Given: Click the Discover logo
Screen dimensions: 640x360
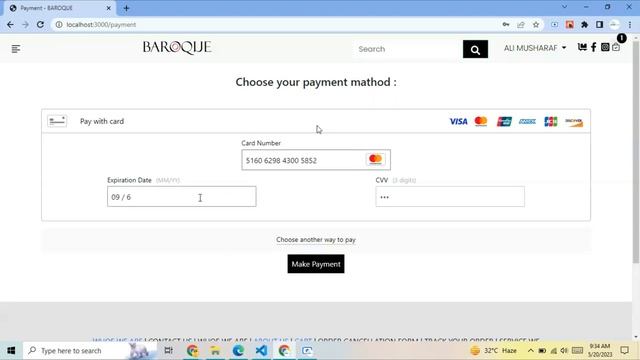Looking at the screenshot, I should [574, 121].
